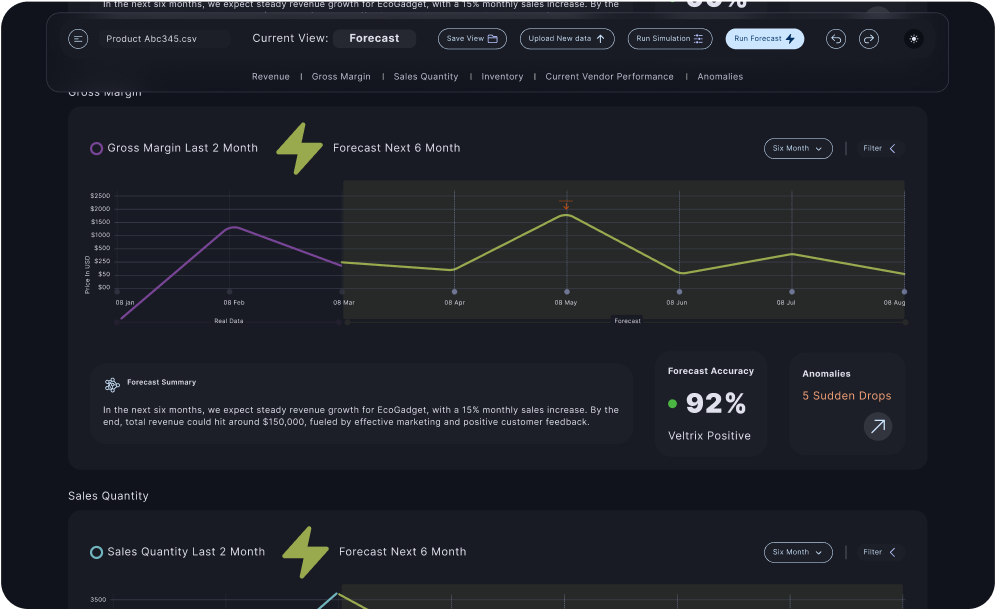This screenshot has height=609, width=995.
Task: Click the 5 Sudden Drops link
Action: (x=847, y=396)
